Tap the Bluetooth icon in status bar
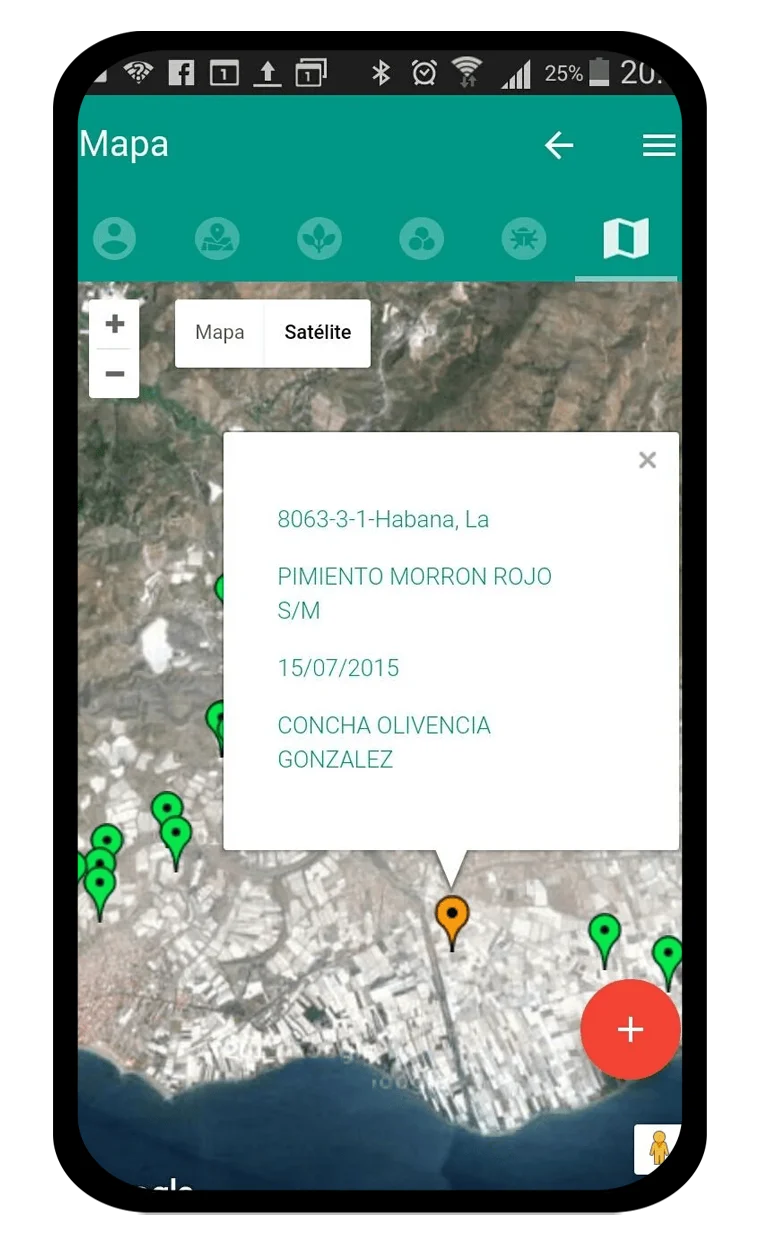The height and width of the screenshot is (1251, 758). (x=380, y=73)
